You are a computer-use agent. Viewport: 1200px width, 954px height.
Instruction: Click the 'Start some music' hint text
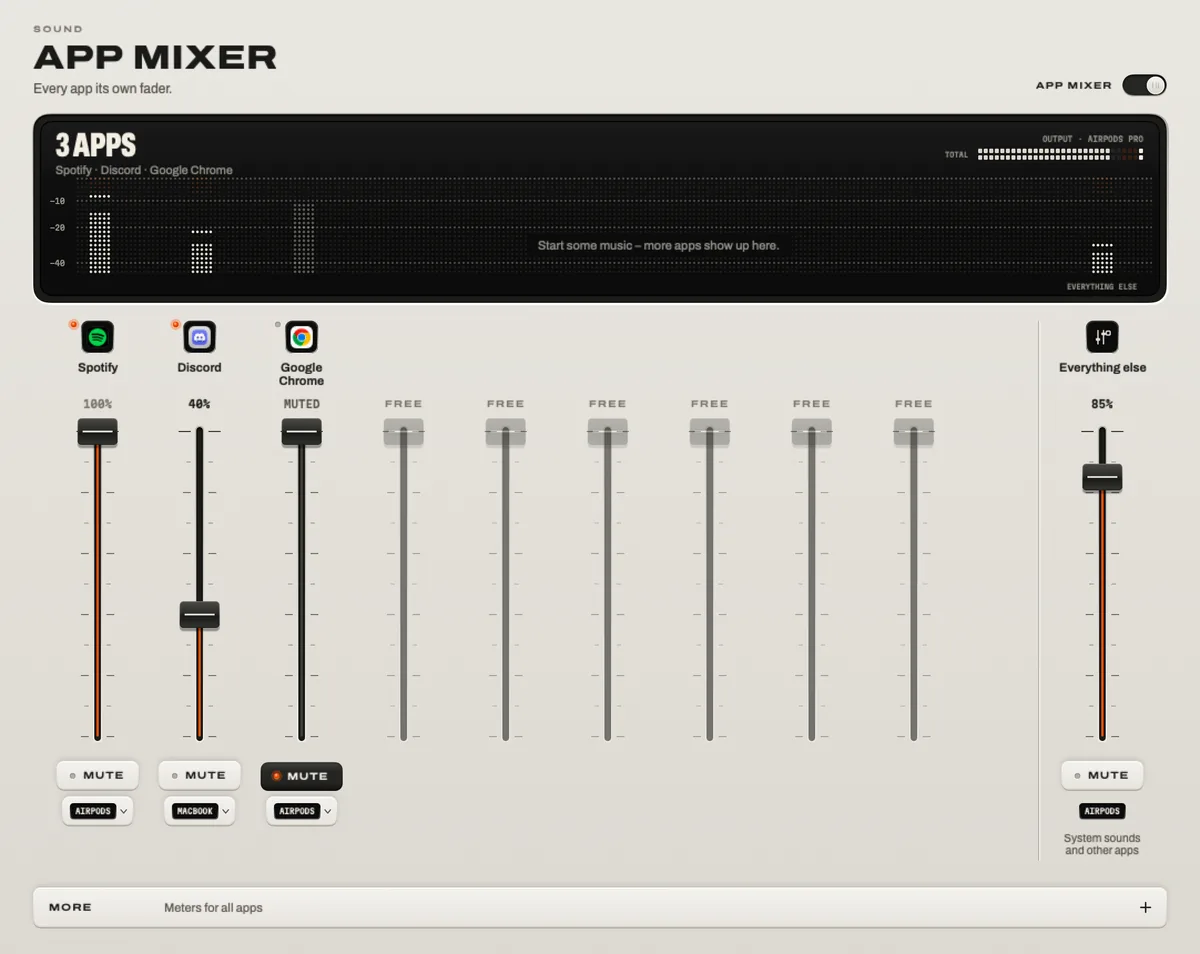click(x=658, y=245)
